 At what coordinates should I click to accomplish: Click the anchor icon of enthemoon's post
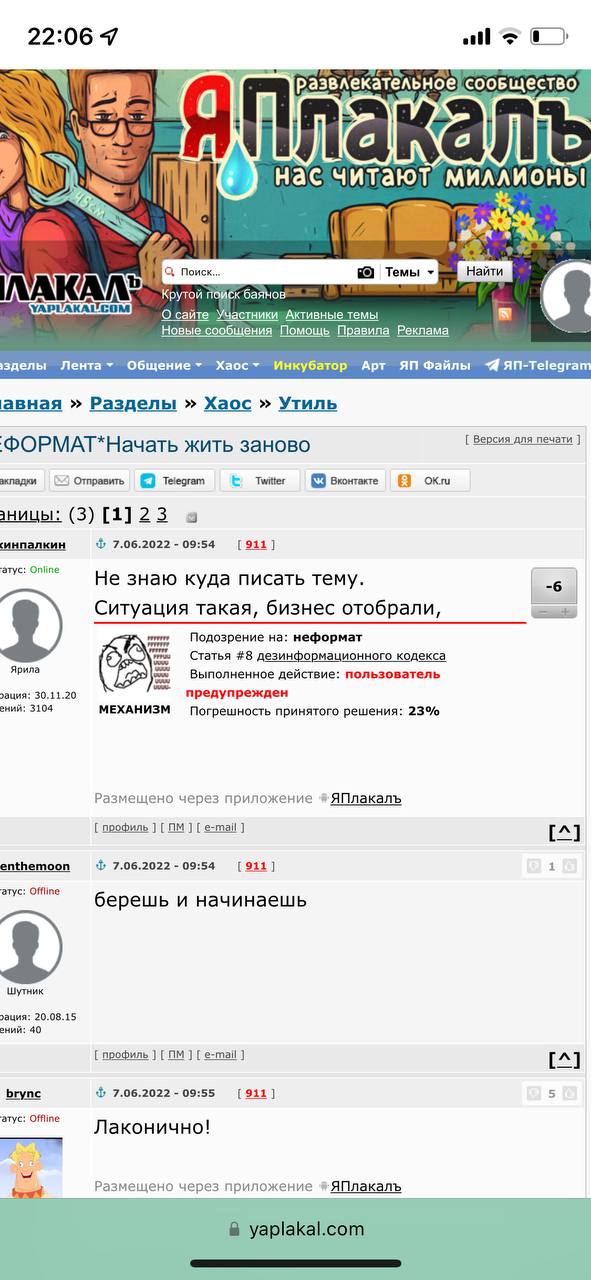(x=100, y=865)
